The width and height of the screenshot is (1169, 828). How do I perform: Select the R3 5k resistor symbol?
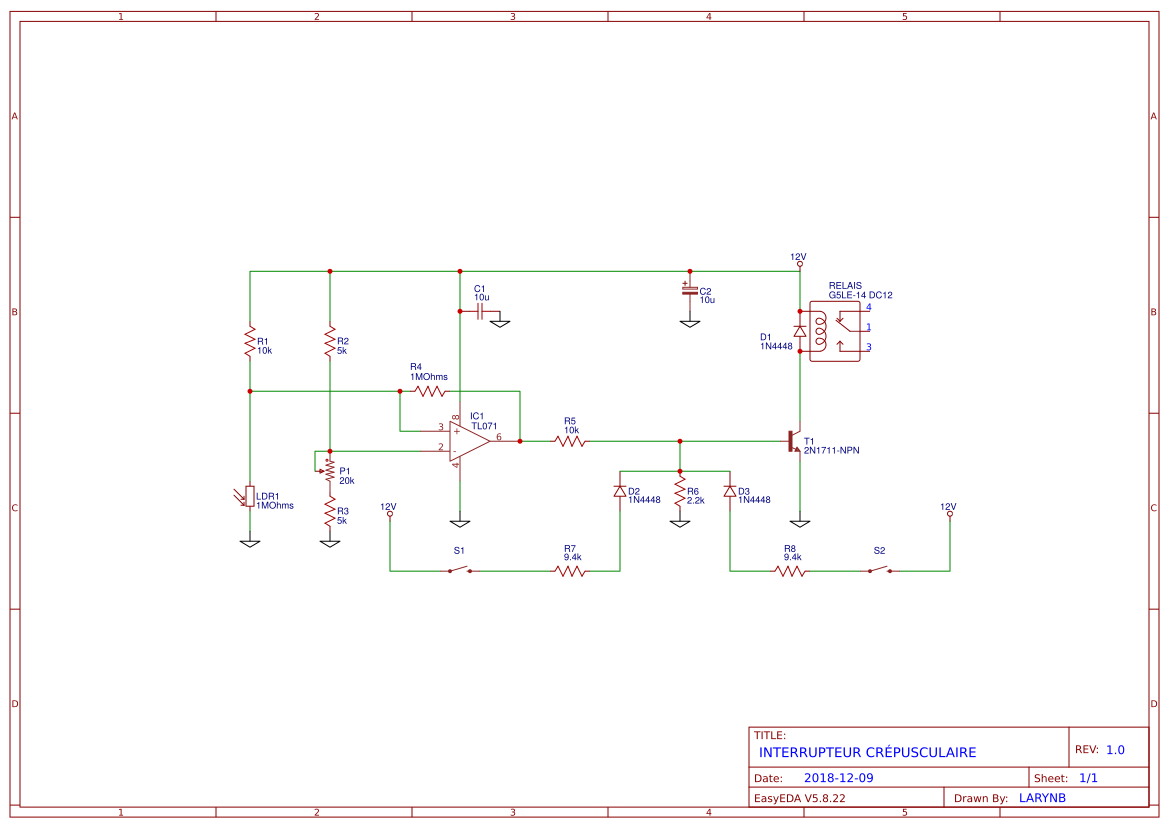click(x=330, y=512)
